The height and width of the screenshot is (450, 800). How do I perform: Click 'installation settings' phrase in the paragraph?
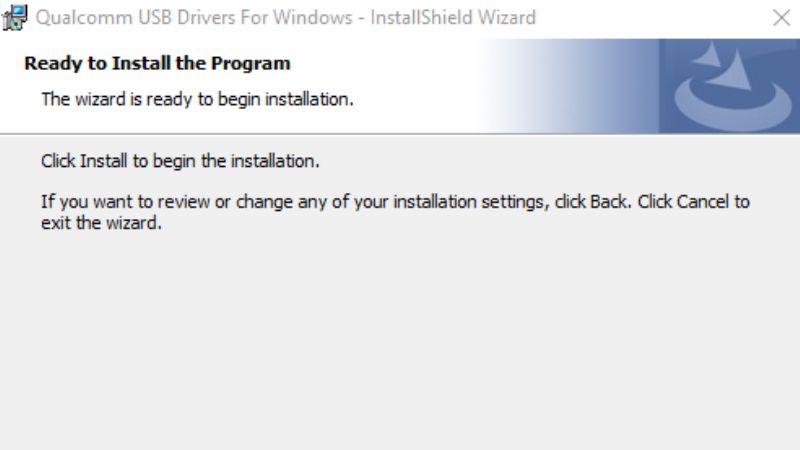point(470,202)
